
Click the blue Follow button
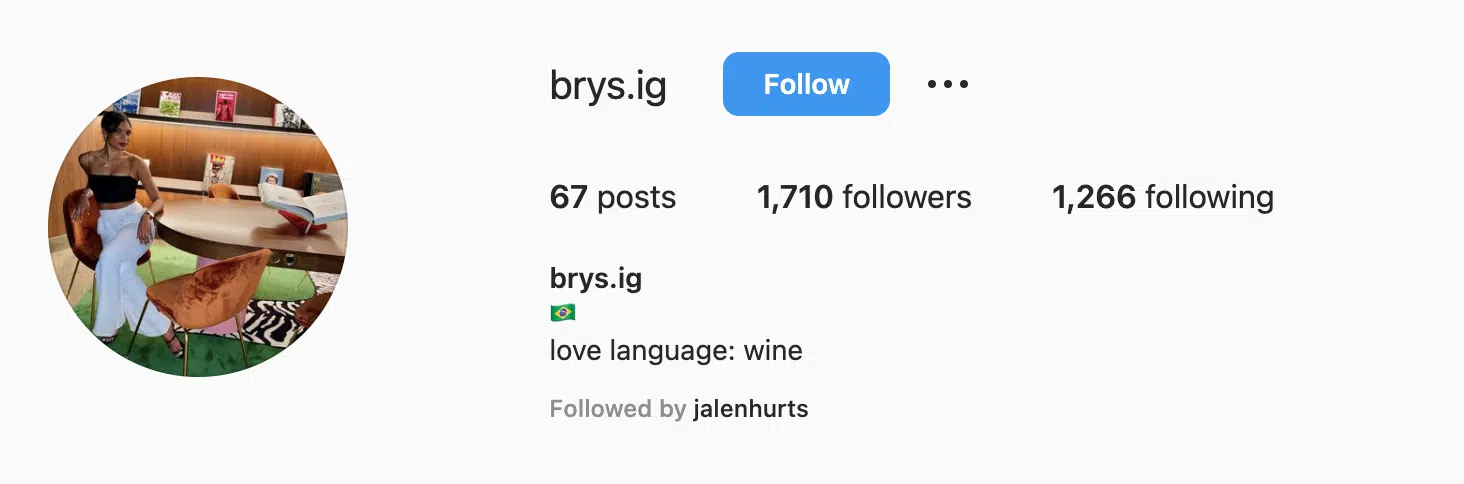806,84
